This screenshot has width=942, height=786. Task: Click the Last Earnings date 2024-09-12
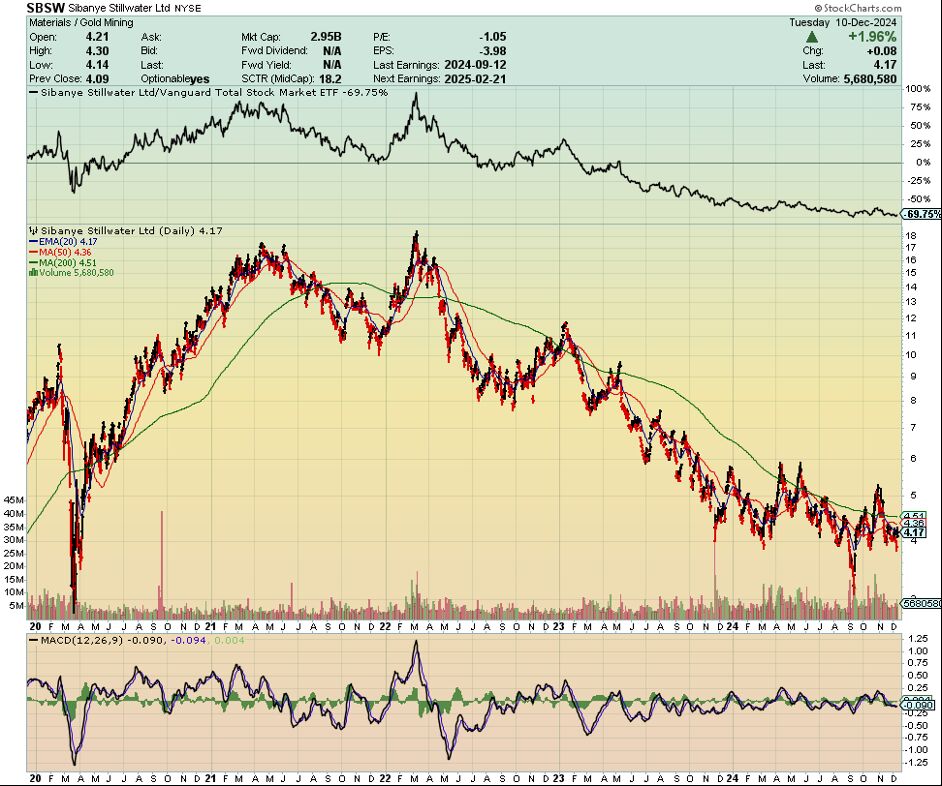coord(475,65)
